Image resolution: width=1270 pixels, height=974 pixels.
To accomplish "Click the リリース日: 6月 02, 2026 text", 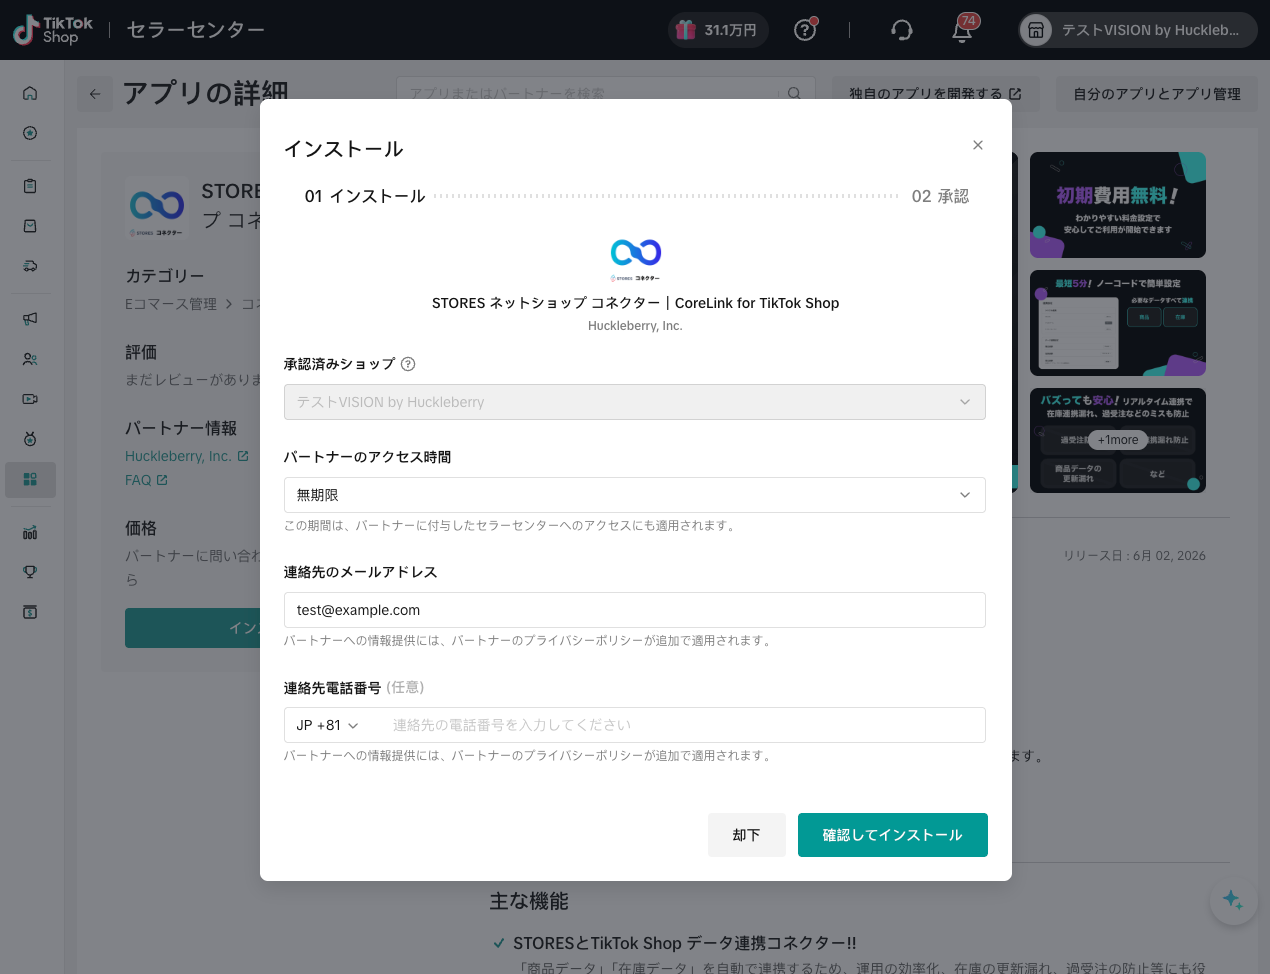I will 1134,556.
